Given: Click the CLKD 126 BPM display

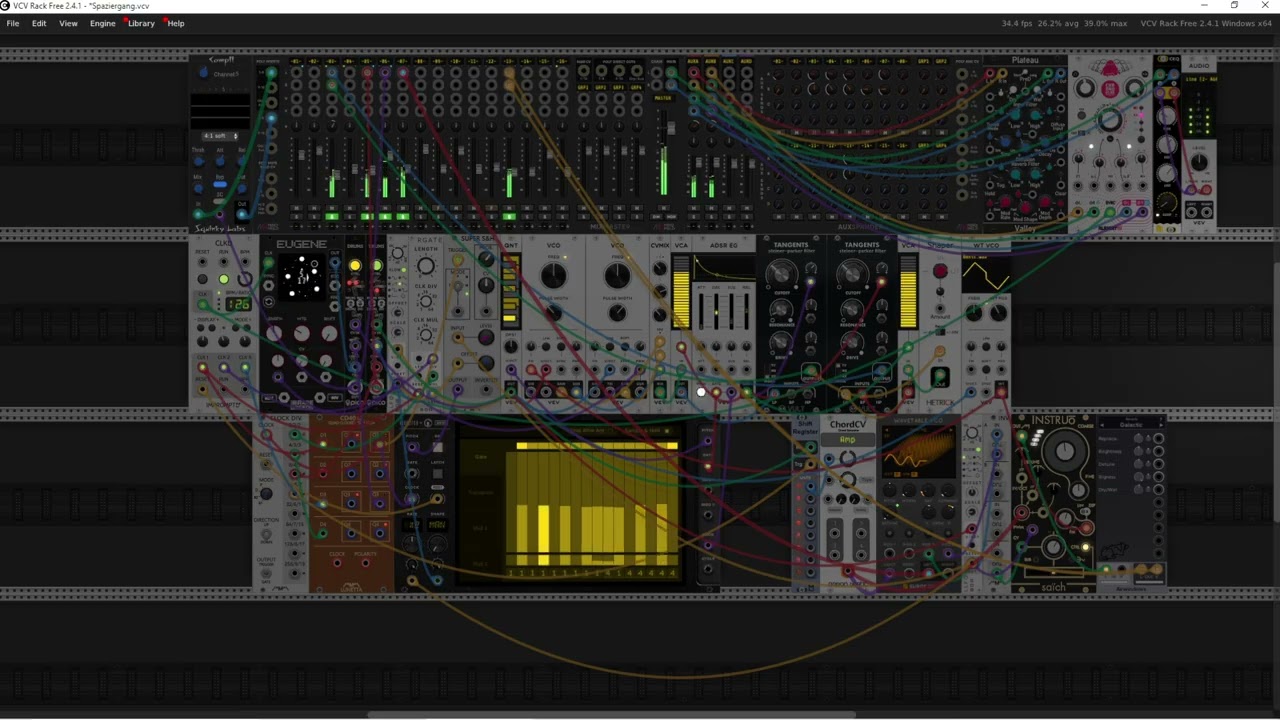Looking at the screenshot, I should click(238, 303).
